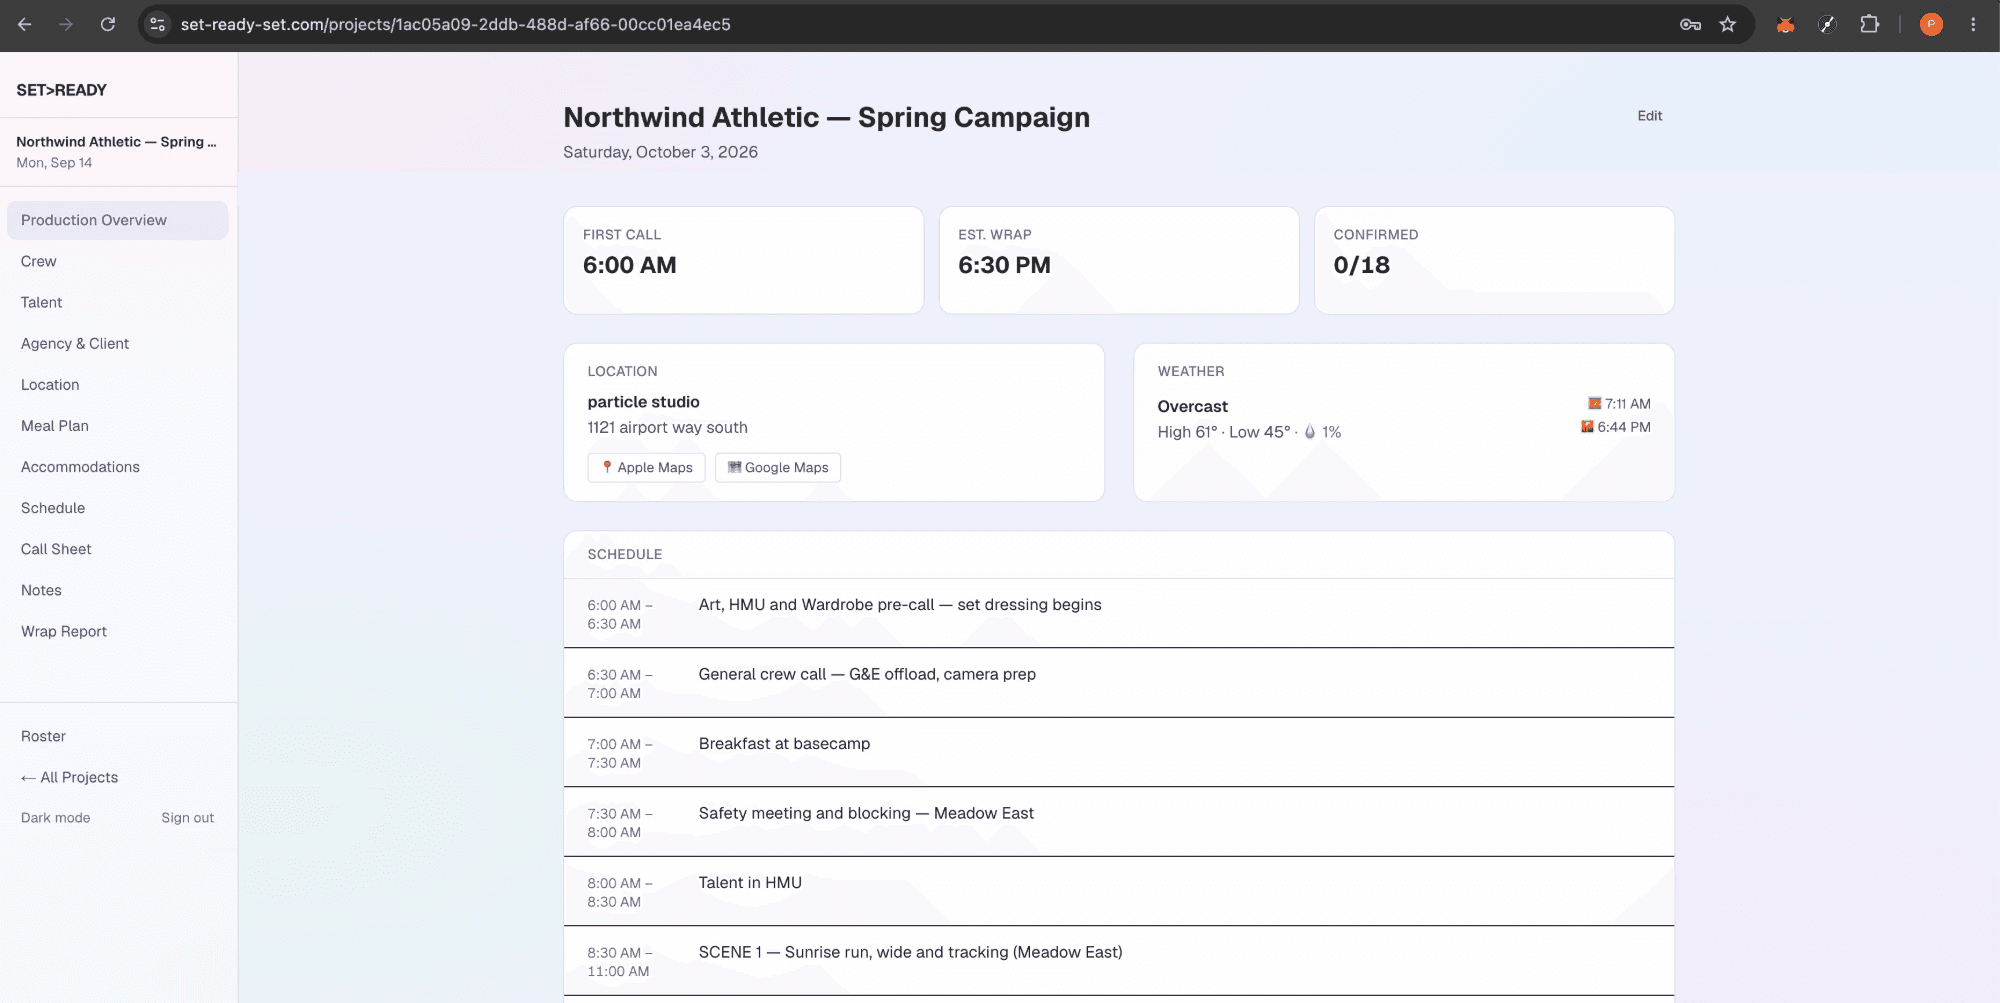Click the address bar URL
This screenshot has width=2000, height=1003.
[x=455, y=24]
